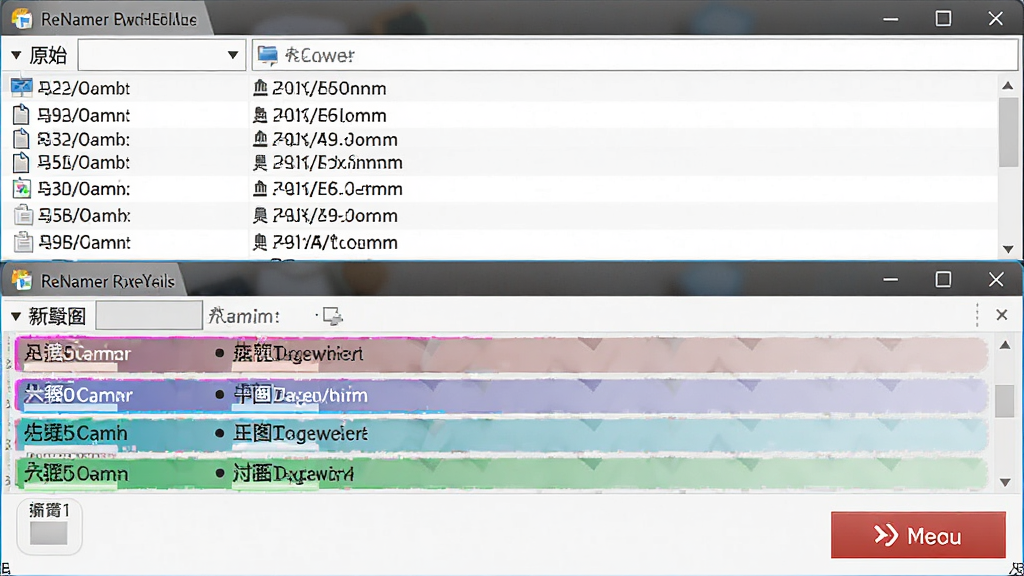Viewport: 1024px width, 576px height.
Task: Click the small icon before "2015/E50nnm"
Action: tap(260, 88)
